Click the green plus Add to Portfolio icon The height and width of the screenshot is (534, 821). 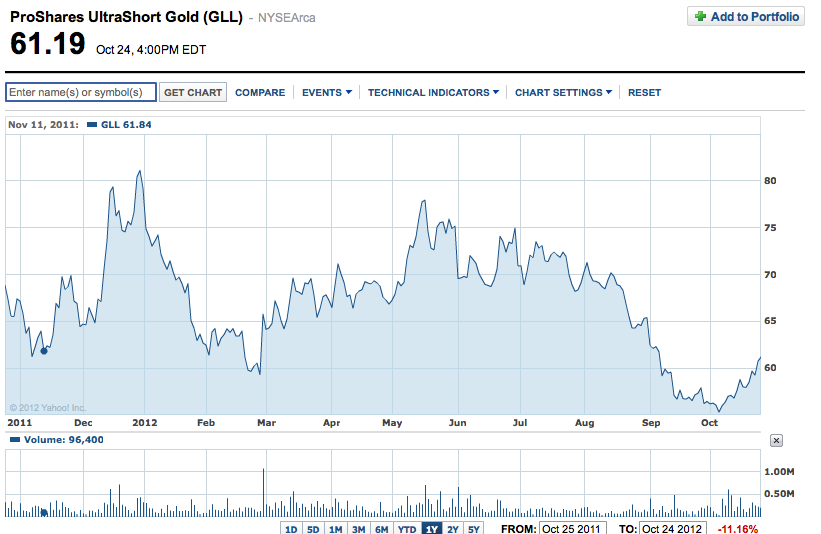coord(700,16)
